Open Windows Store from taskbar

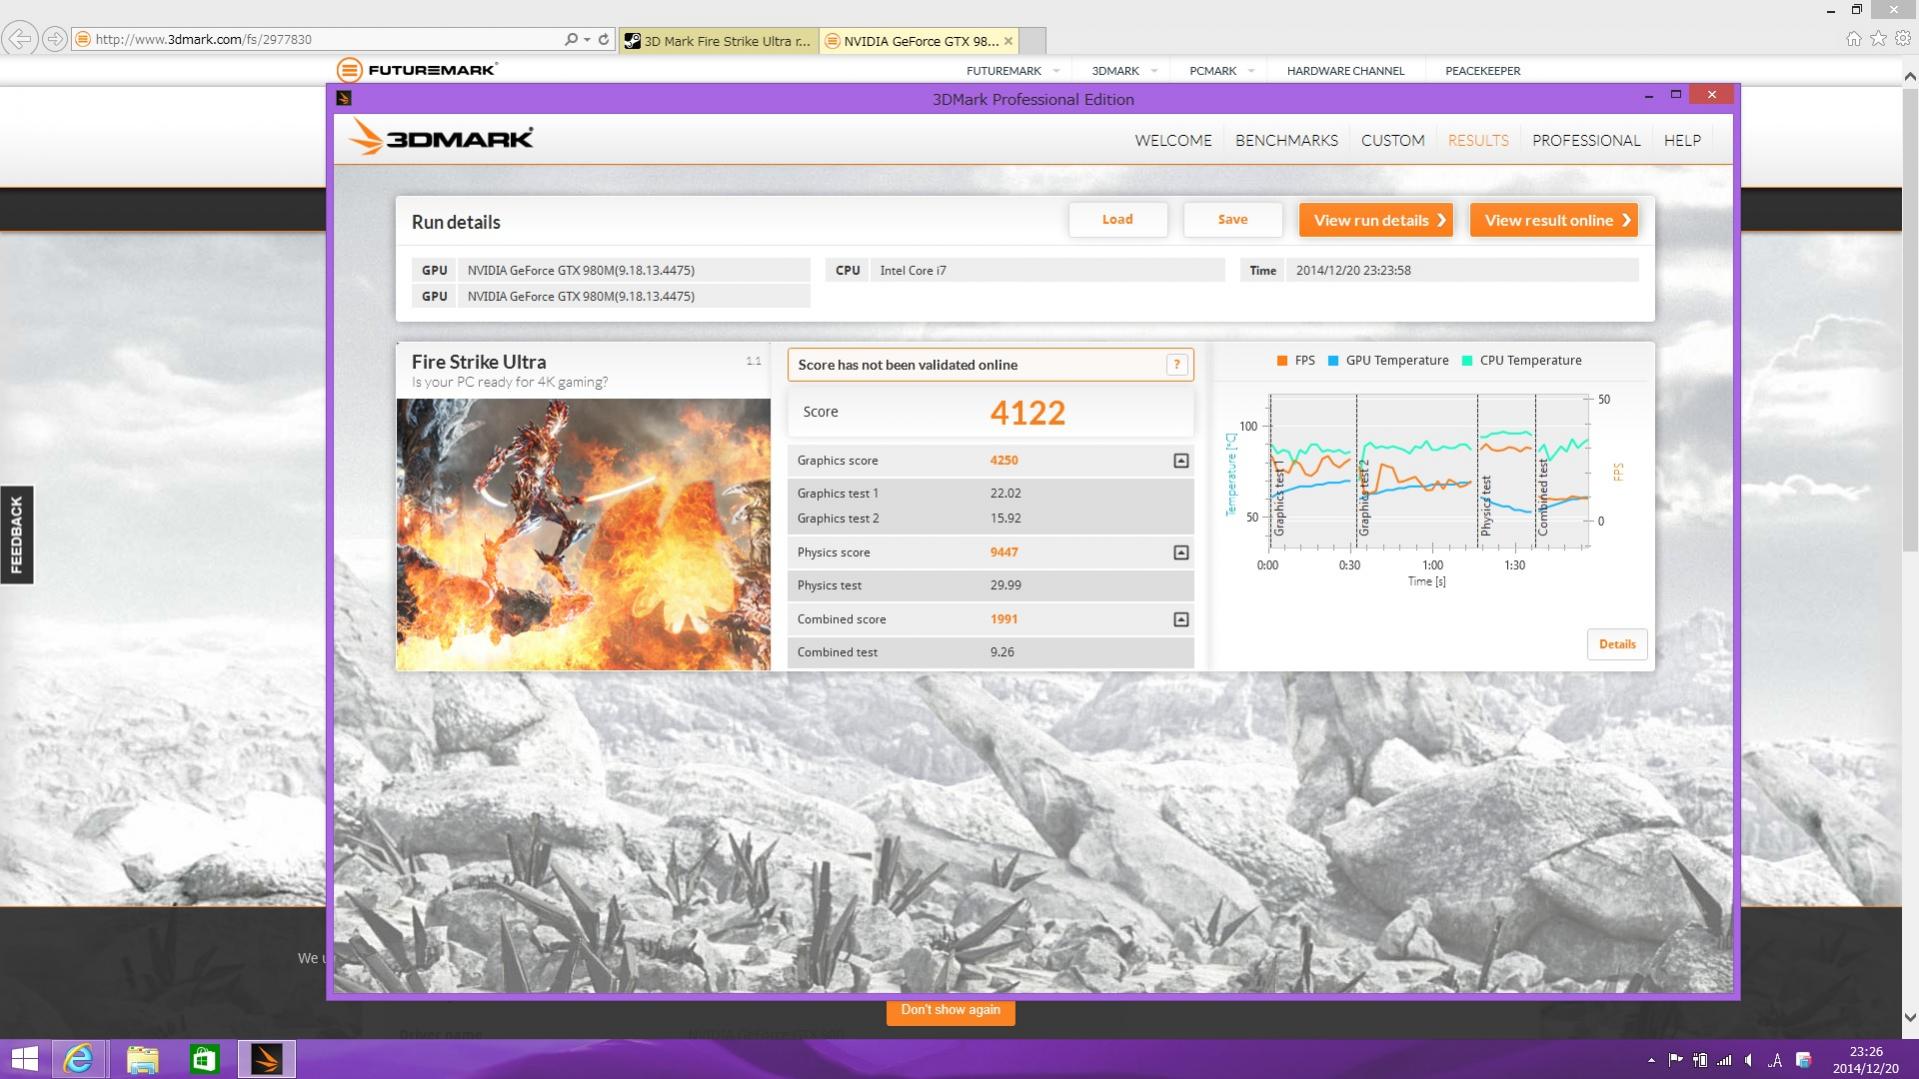click(204, 1059)
